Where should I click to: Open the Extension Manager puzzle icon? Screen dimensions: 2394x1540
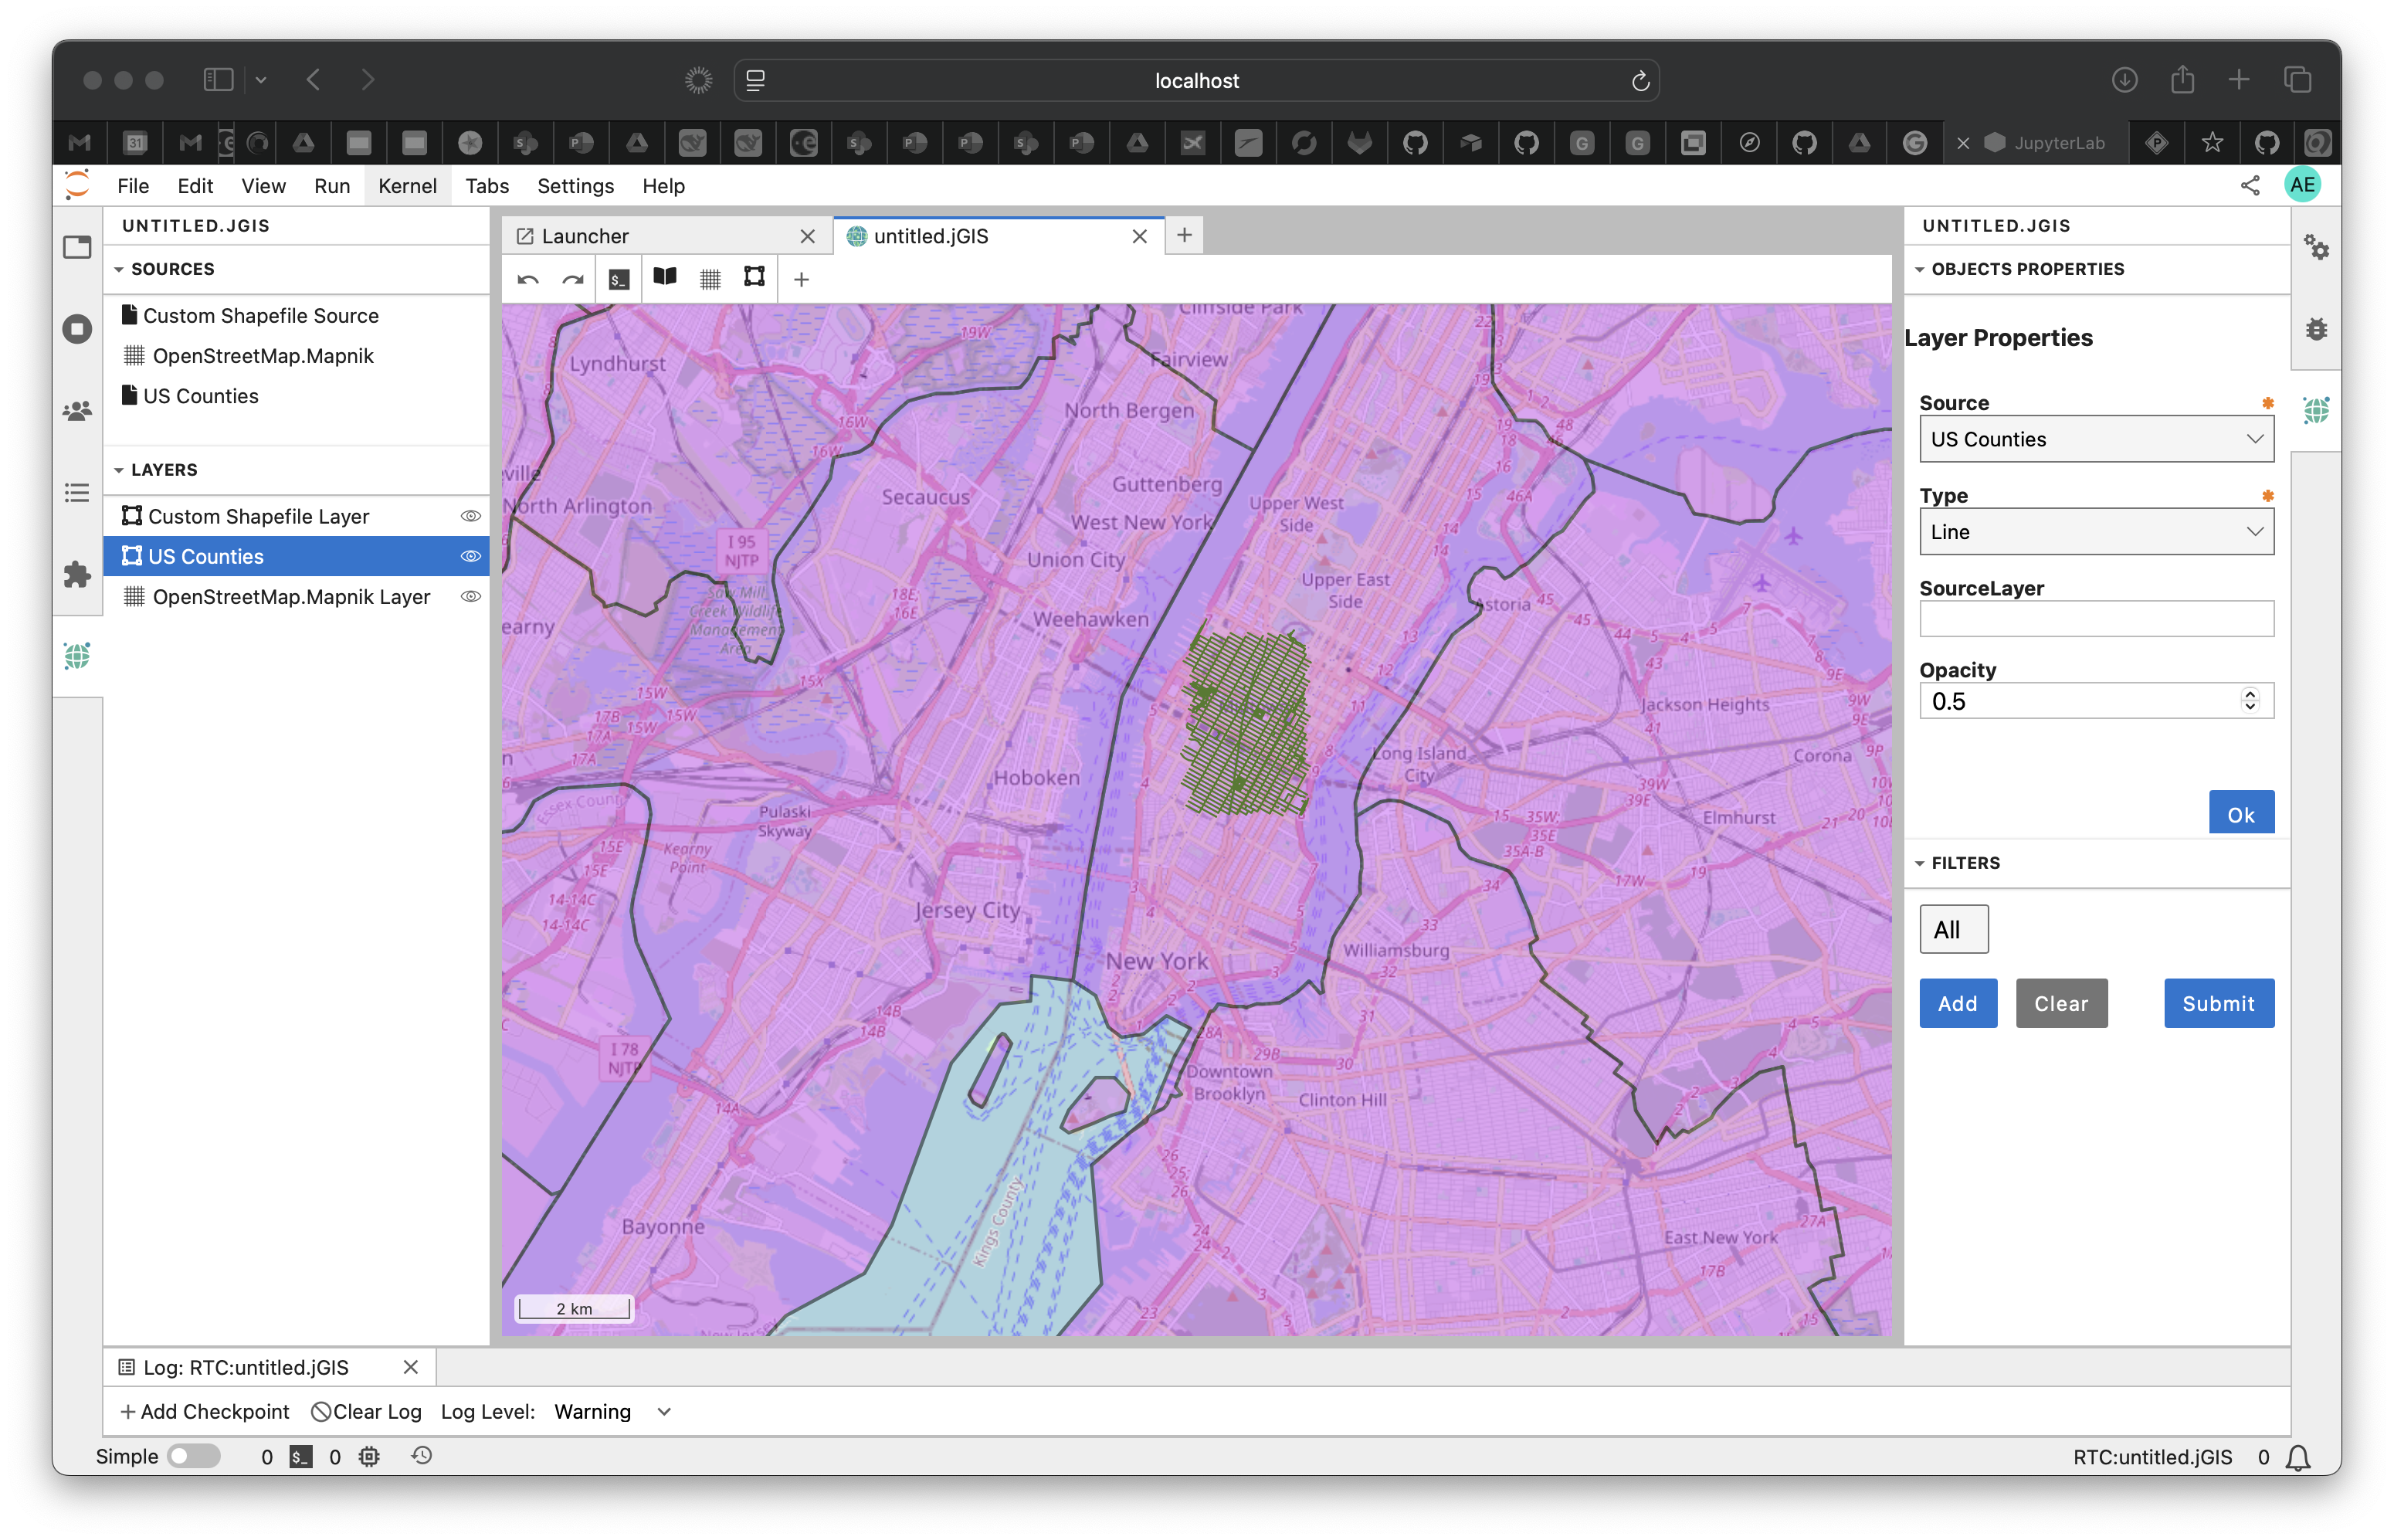point(77,574)
